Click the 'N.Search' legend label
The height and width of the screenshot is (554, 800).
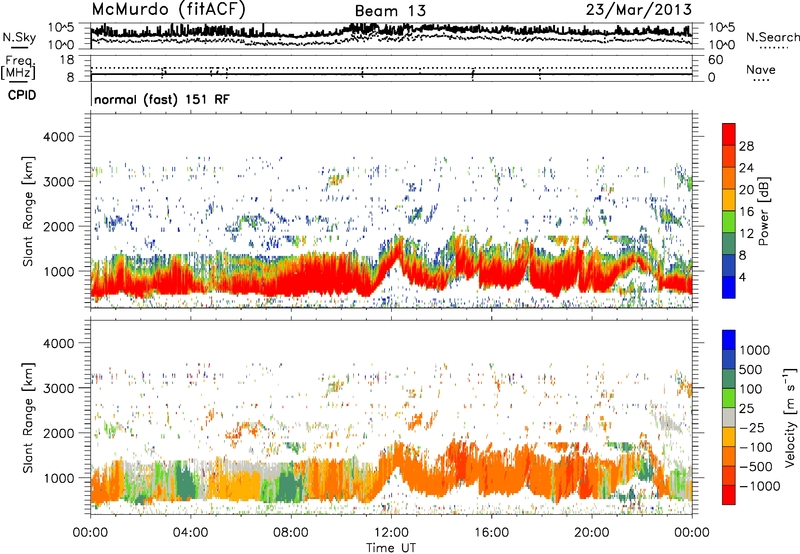(772, 37)
